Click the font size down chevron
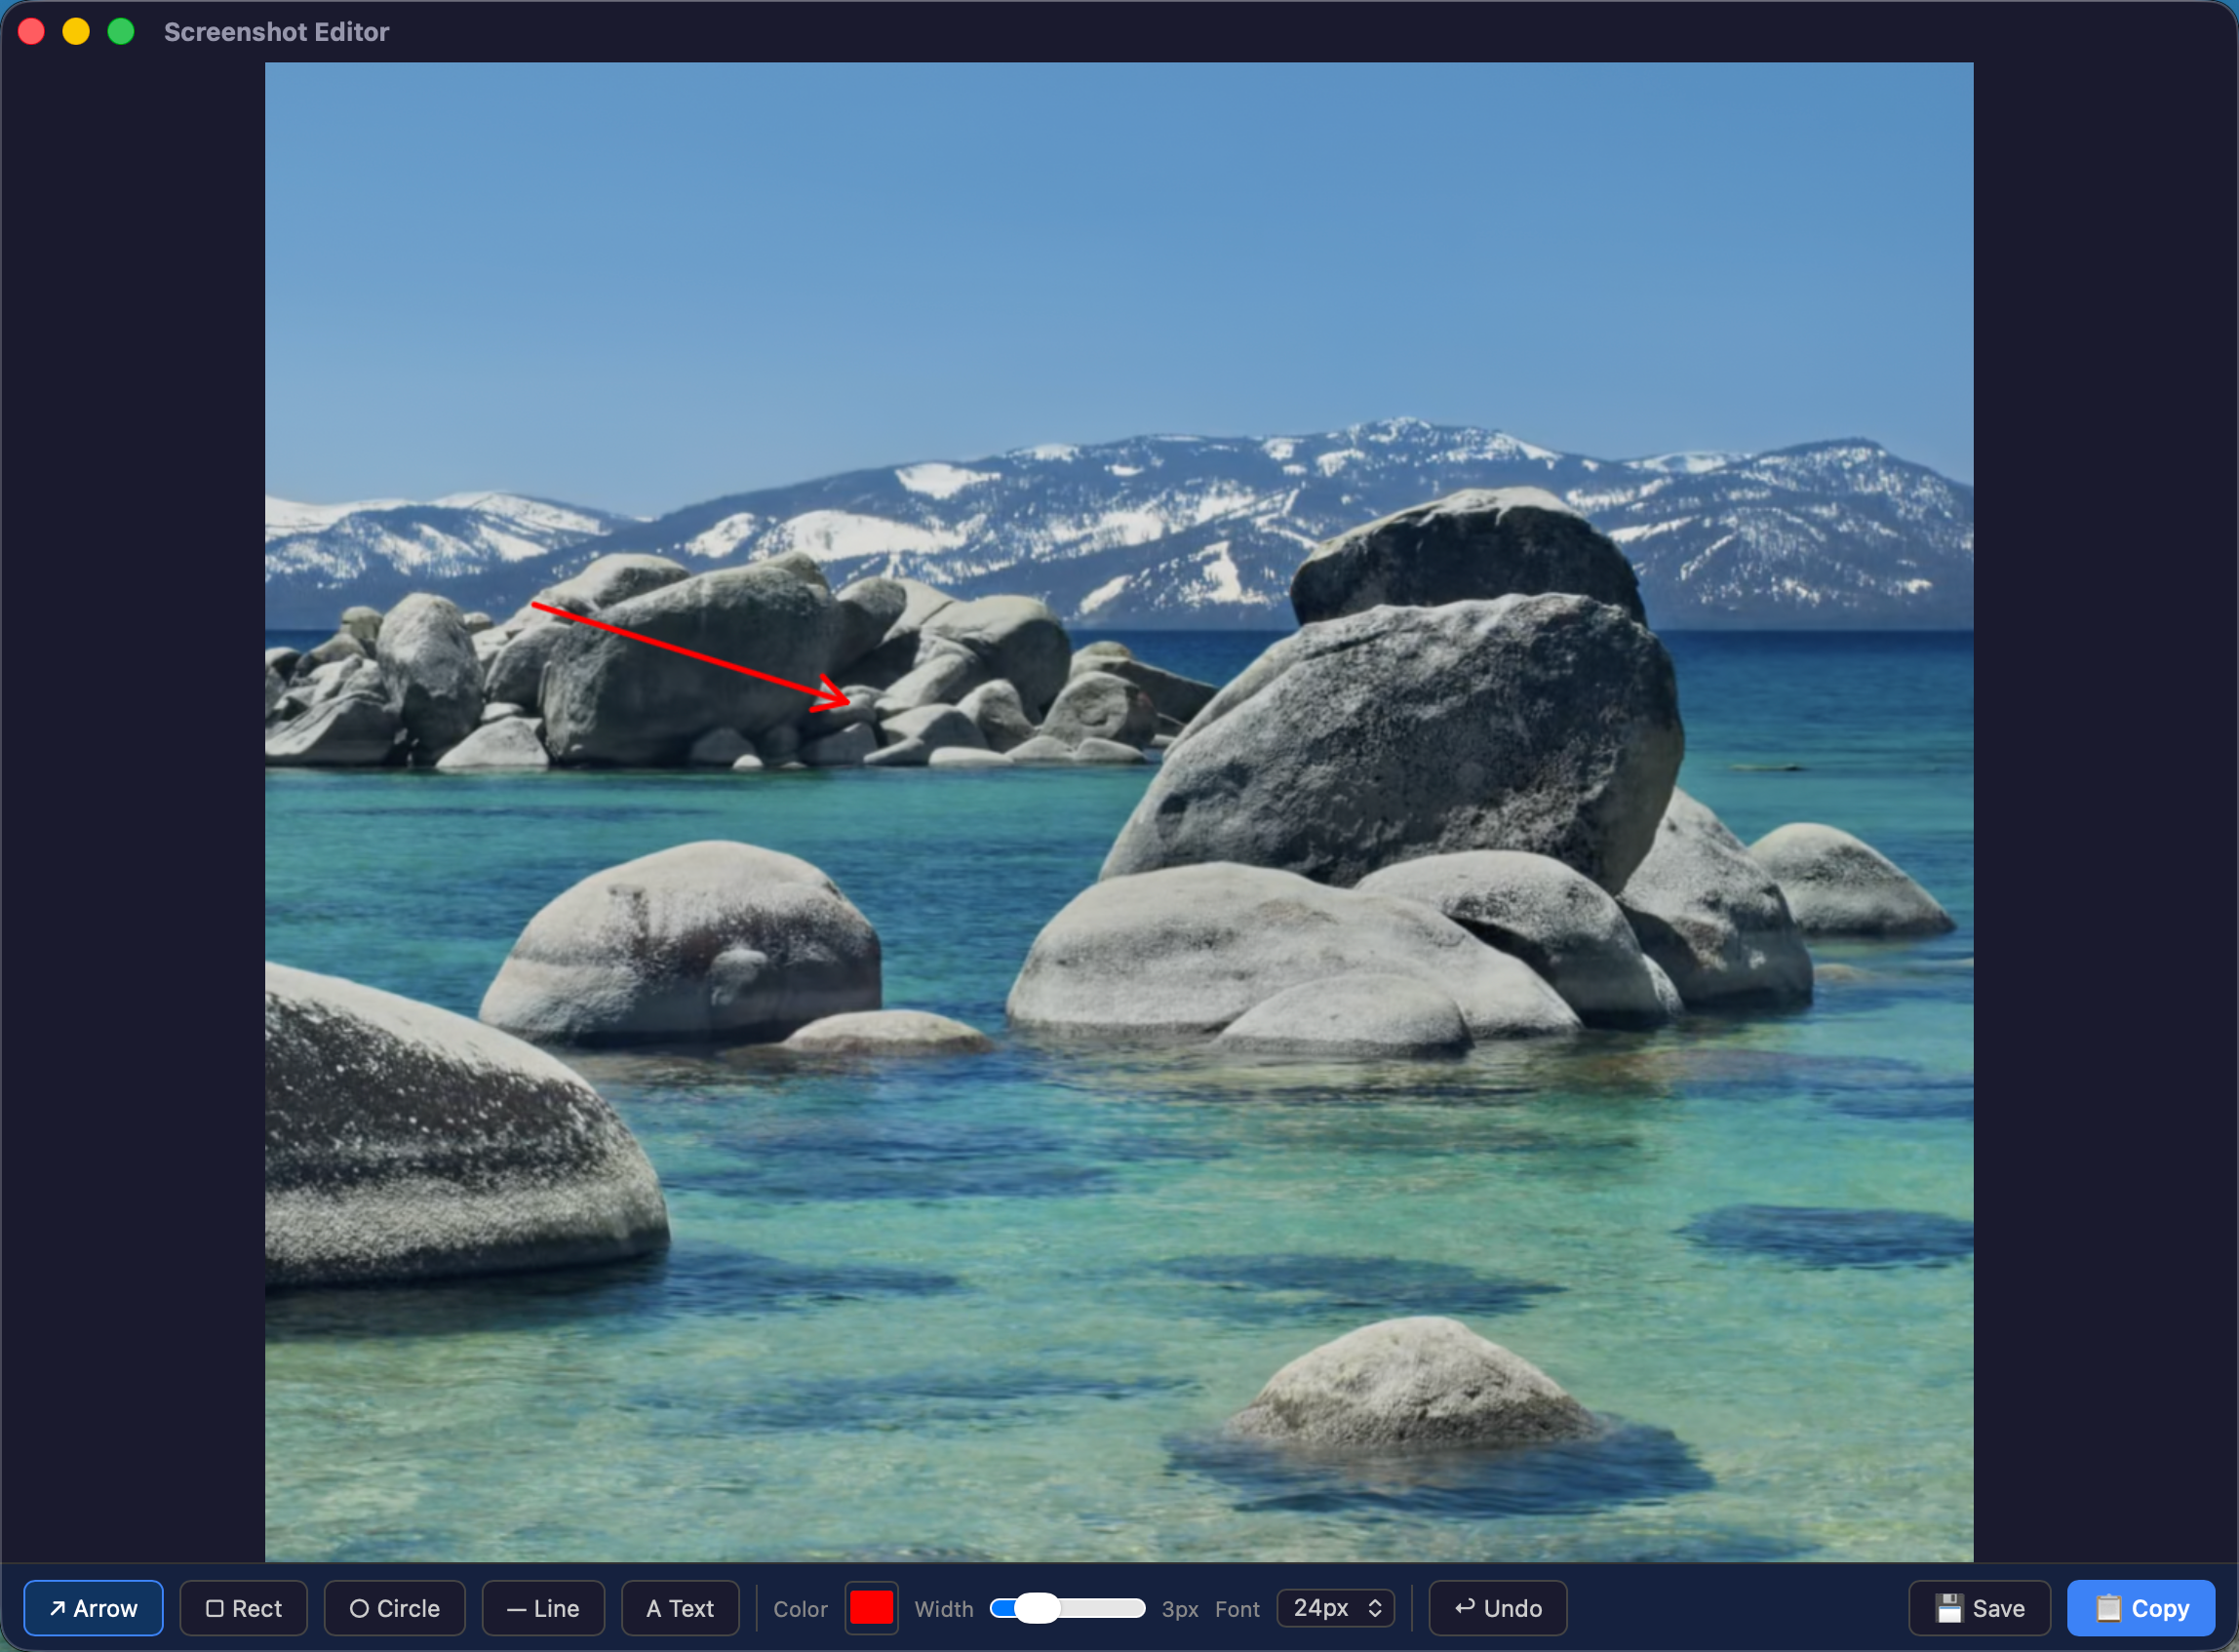This screenshot has width=2239, height=1652. tap(1377, 1615)
